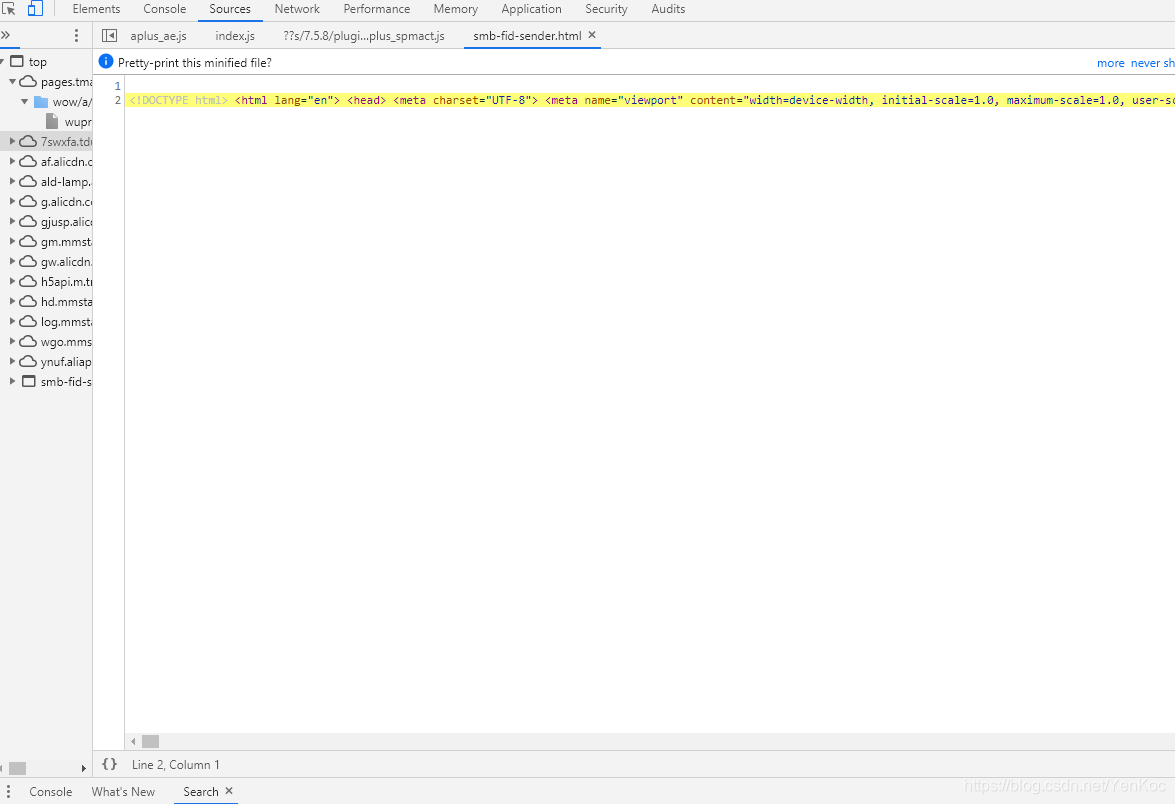Viewport: 1175px width, 804px height.
Task: Open the What's New drawer tab
Action: (x=123, y=792)
